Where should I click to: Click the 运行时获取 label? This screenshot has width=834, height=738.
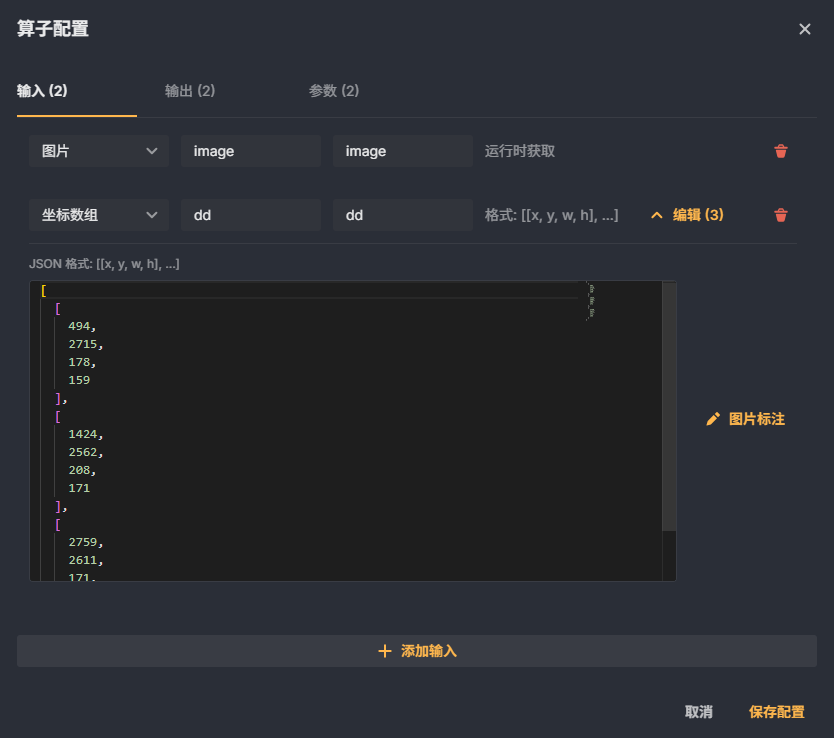tap(520, 151)
